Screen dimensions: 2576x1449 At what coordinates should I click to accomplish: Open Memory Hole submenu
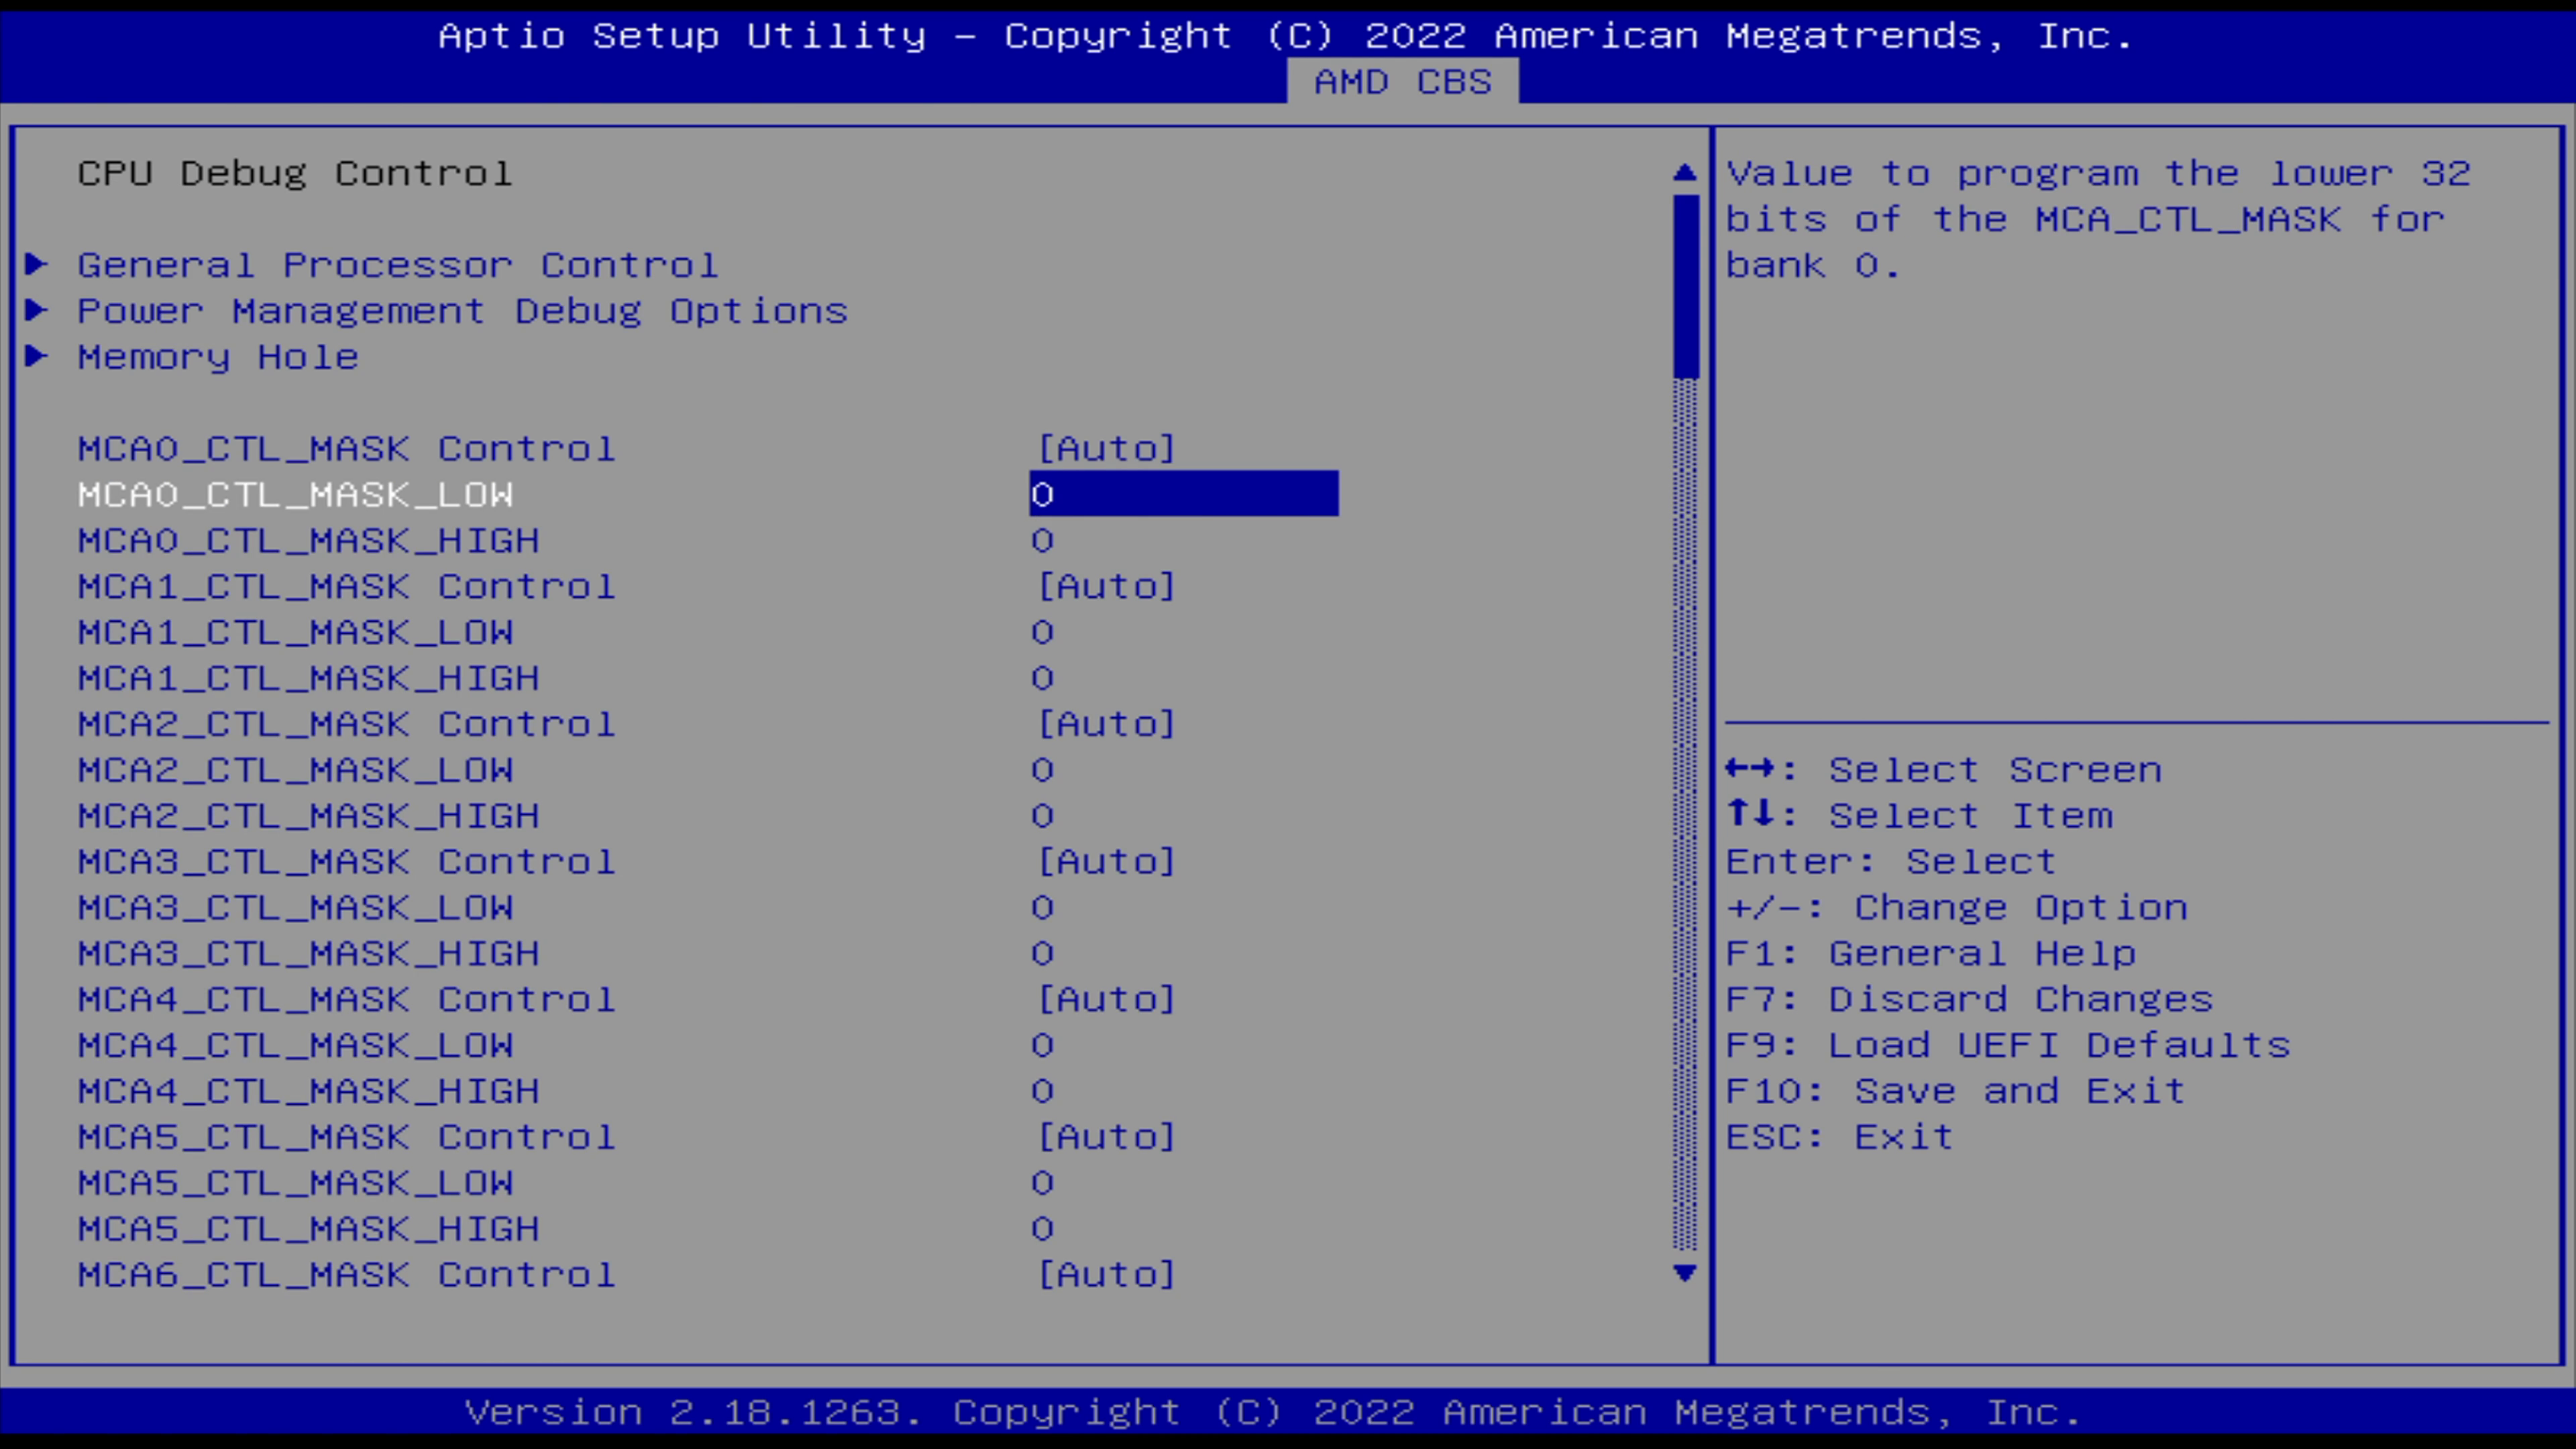point(218,357)
